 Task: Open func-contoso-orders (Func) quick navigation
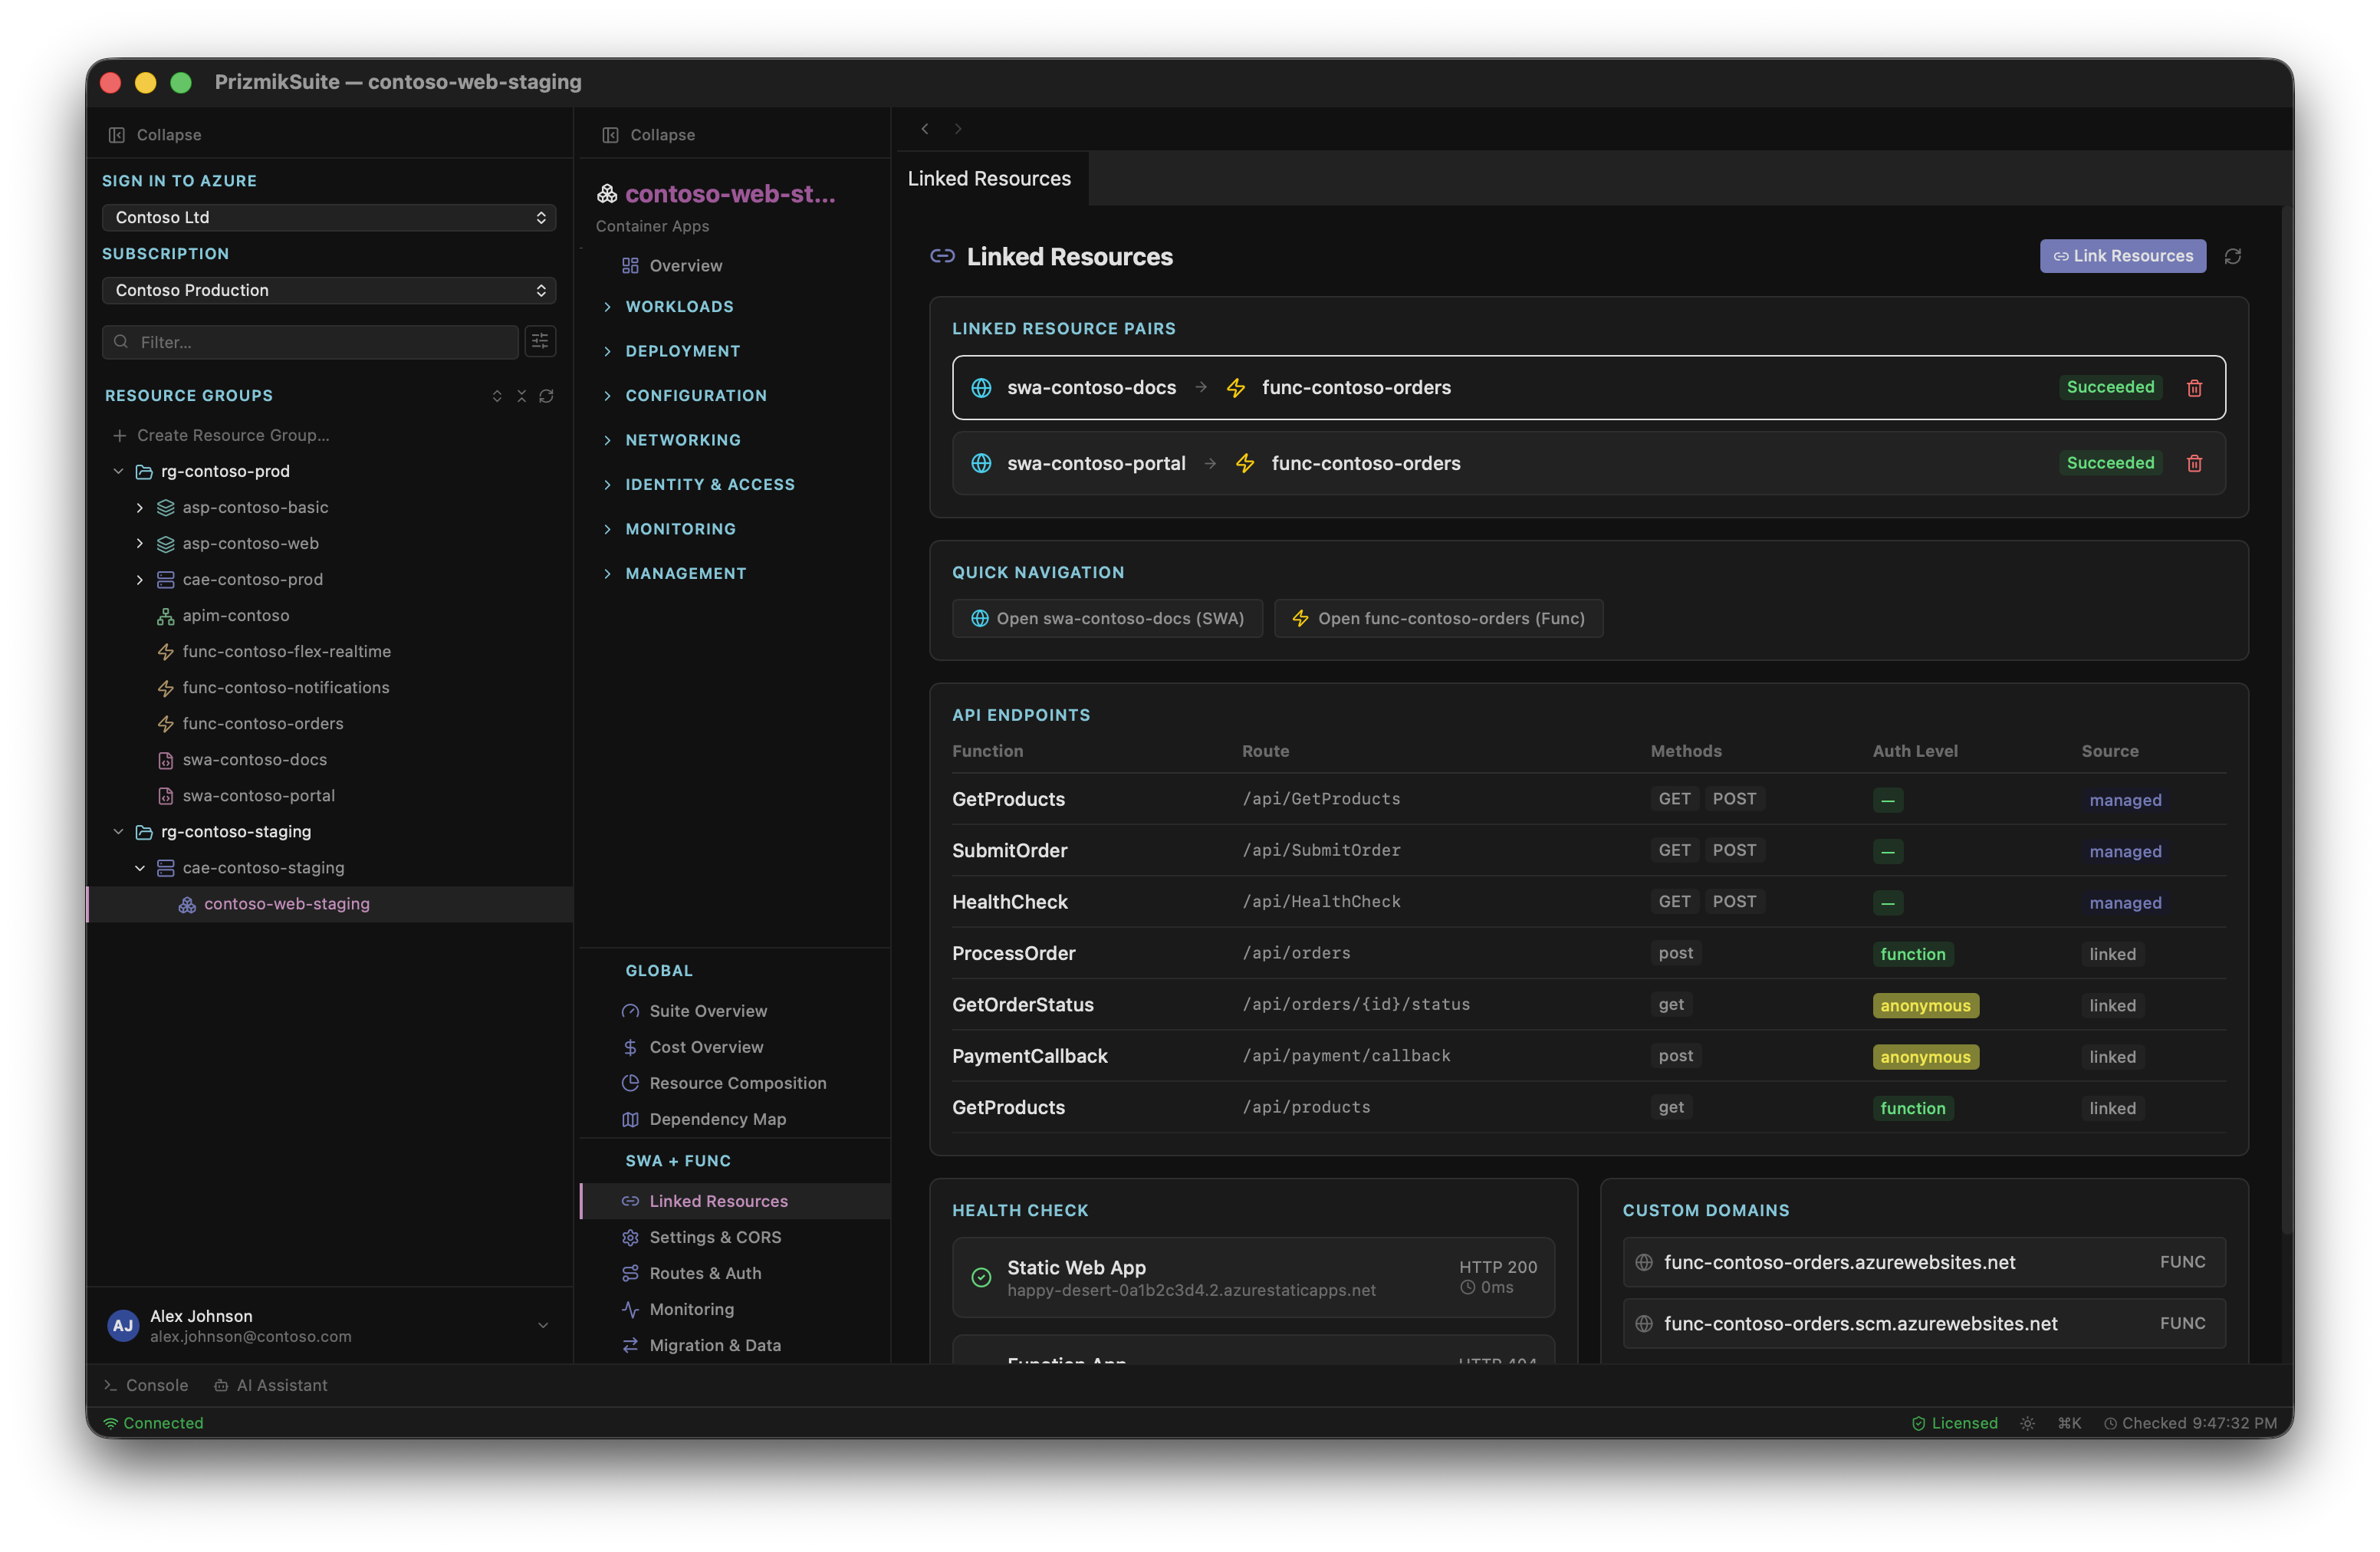click(x=1438, y=619)
